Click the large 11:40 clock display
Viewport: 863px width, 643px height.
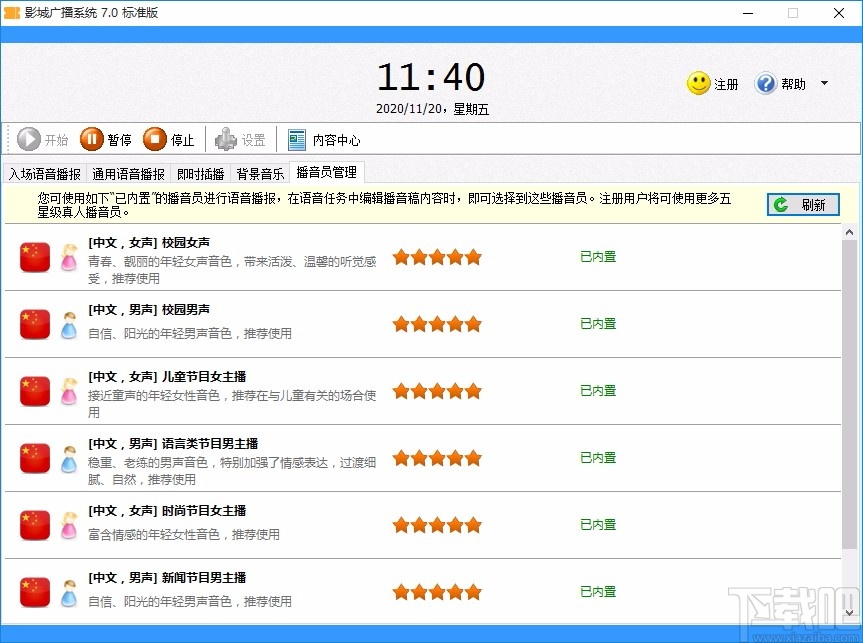coord(430,76)
